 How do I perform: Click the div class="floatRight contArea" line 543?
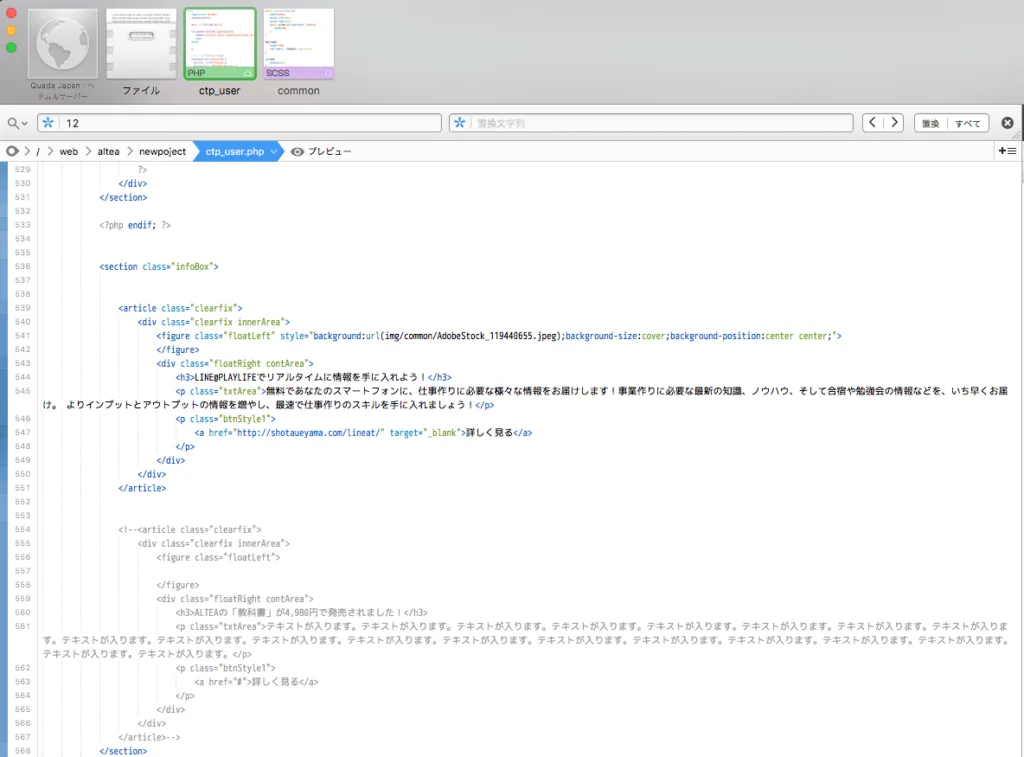coord(235,363)
